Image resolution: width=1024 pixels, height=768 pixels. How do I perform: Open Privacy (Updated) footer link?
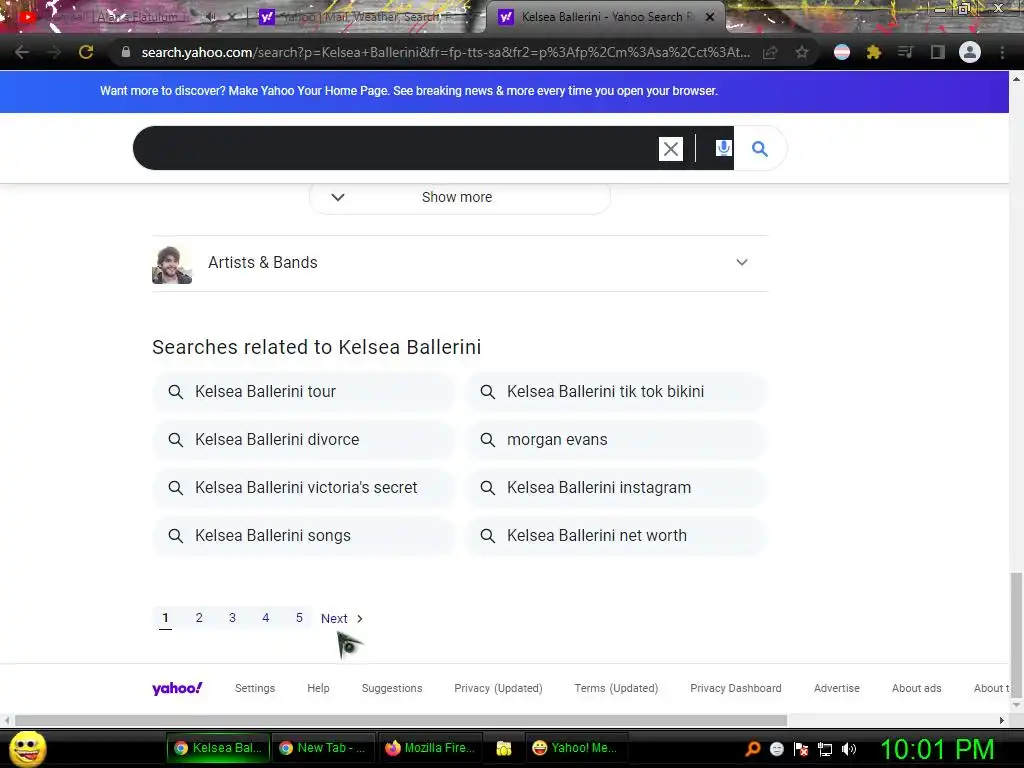498,688
